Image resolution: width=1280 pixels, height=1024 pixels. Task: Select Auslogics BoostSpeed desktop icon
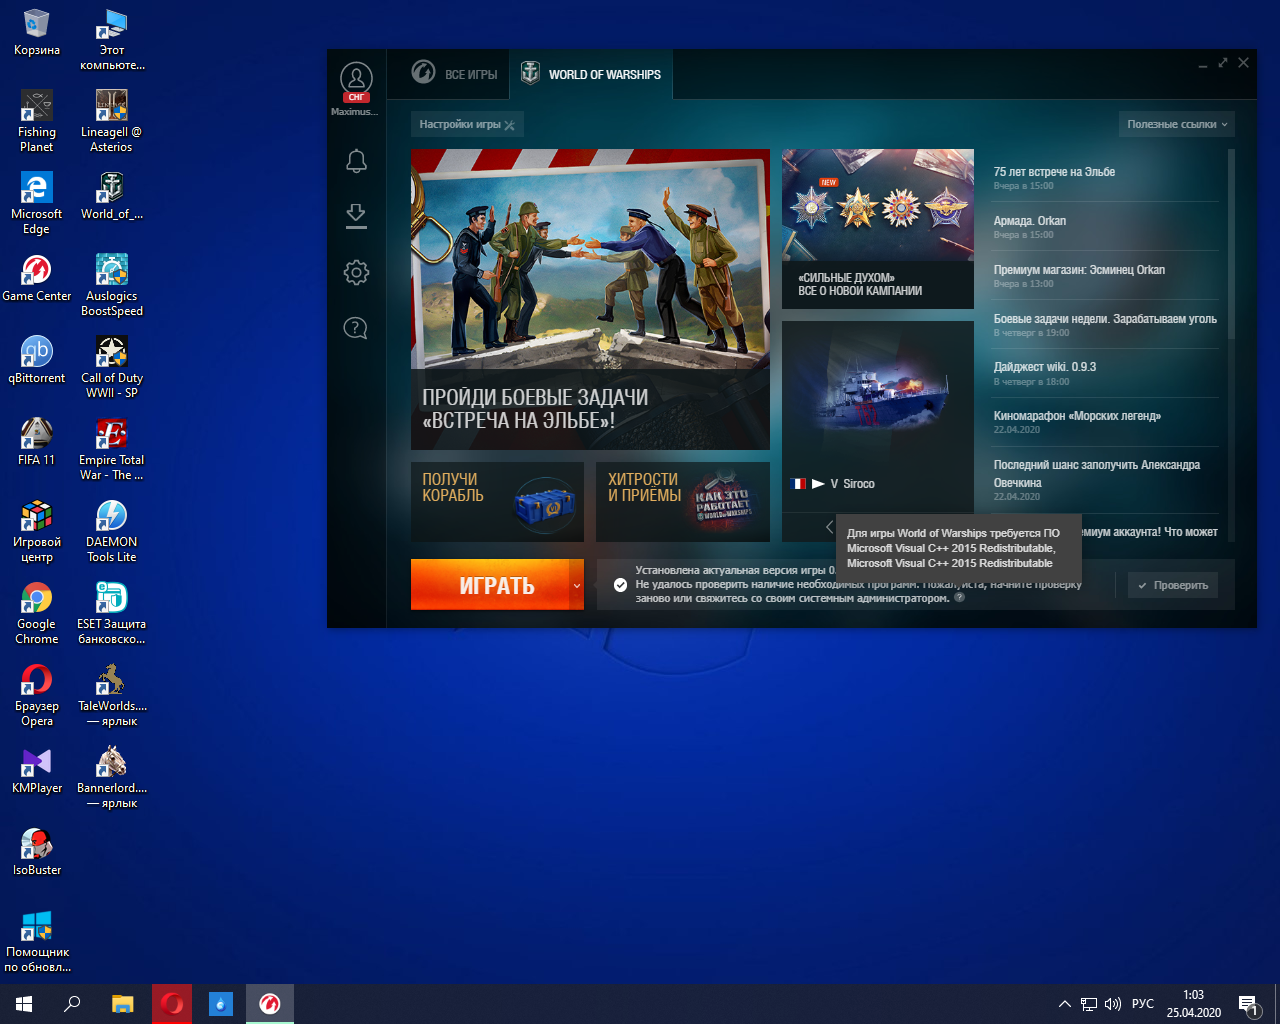tap(112, 285)
